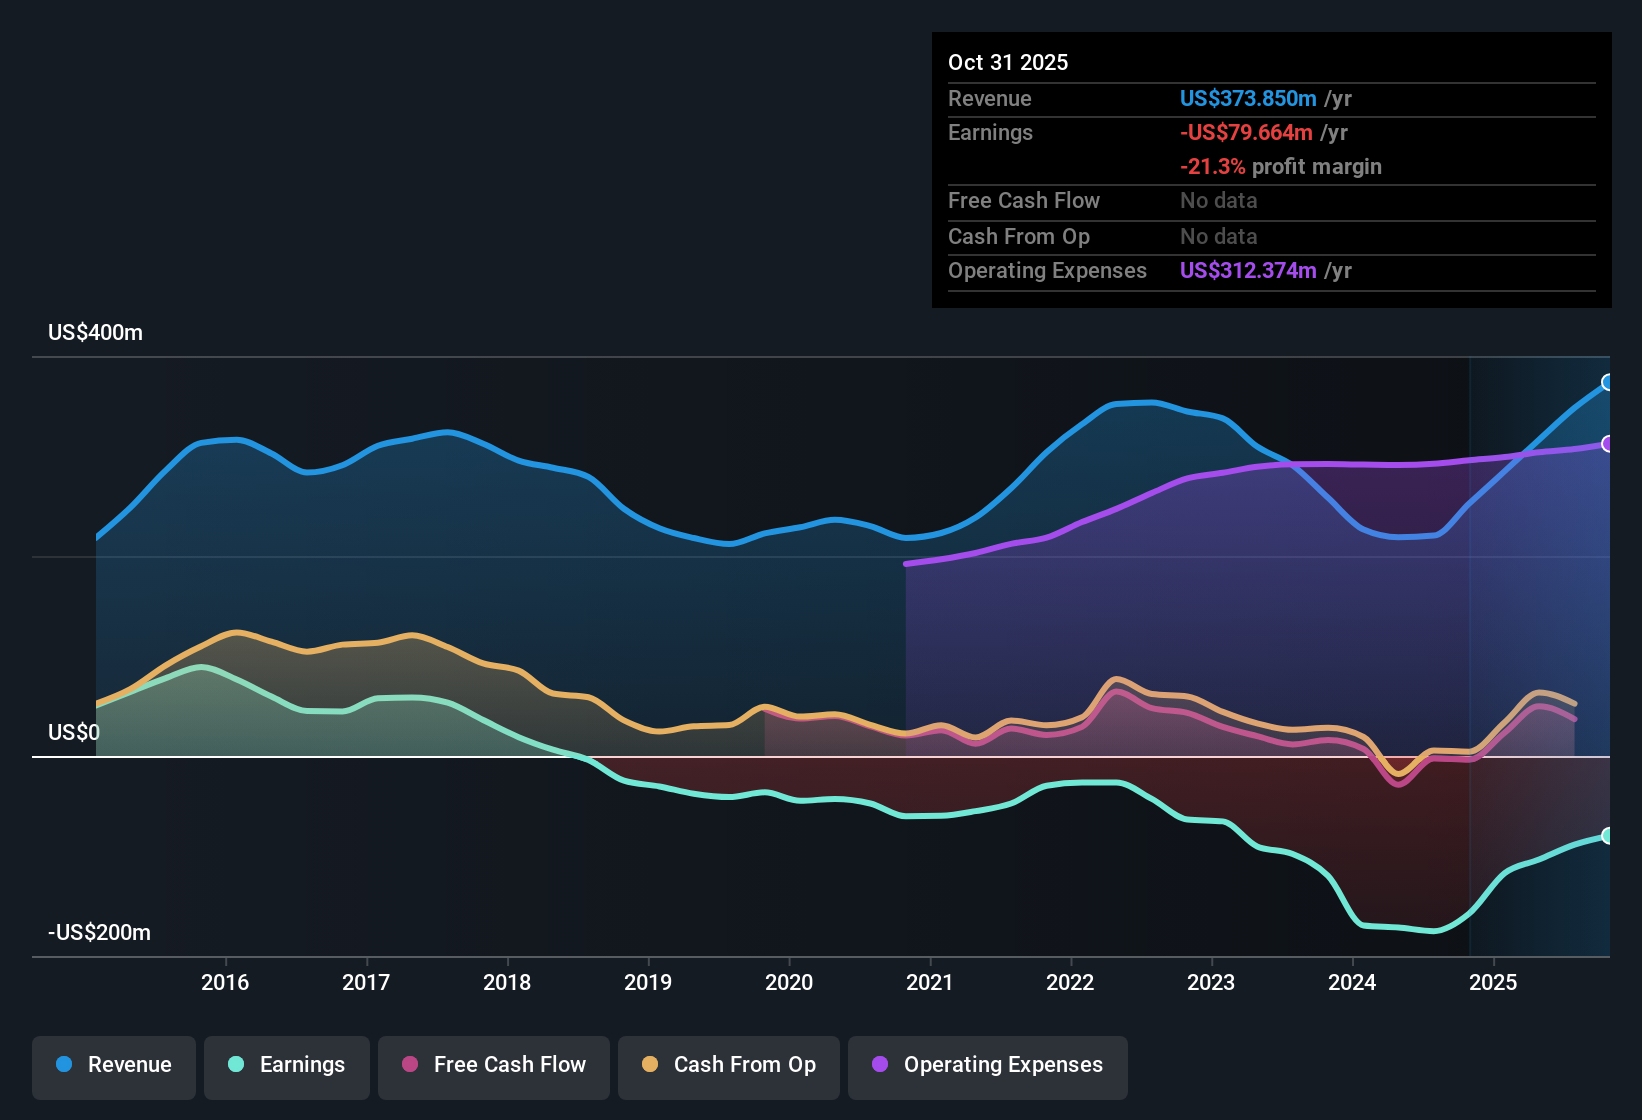Click the 2022 x-axis year label

[x=1070, y=982]
